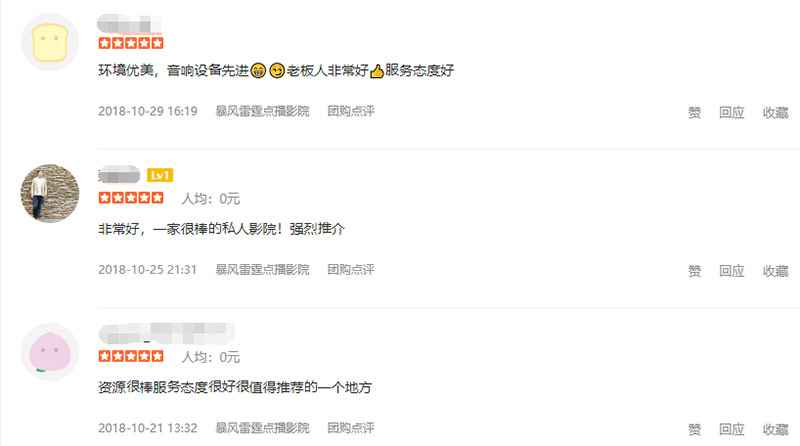This screenshot has height=446, width=800.
Task: Open the second reviewer's photo avatar
Action: (50, 193)
